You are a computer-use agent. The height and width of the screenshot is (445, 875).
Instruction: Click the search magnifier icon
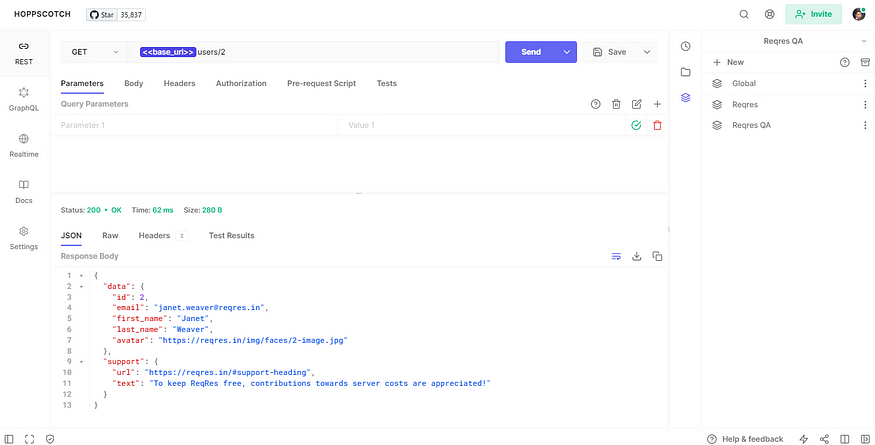point(744,15)
